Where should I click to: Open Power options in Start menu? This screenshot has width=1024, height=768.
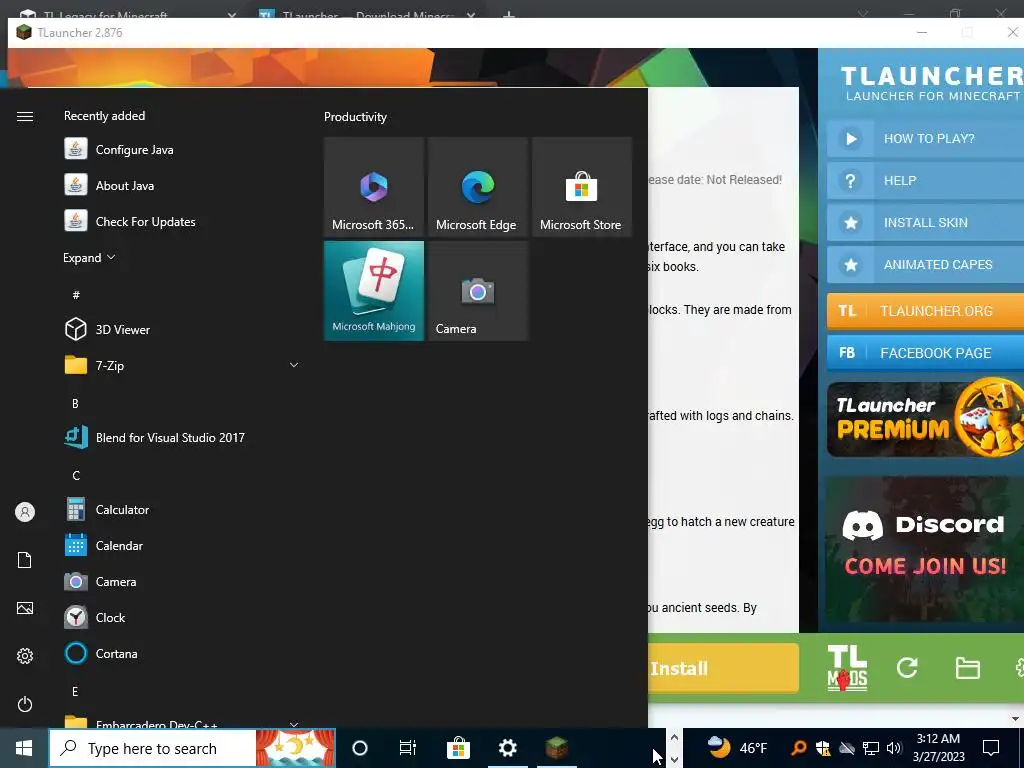[25, 704]
